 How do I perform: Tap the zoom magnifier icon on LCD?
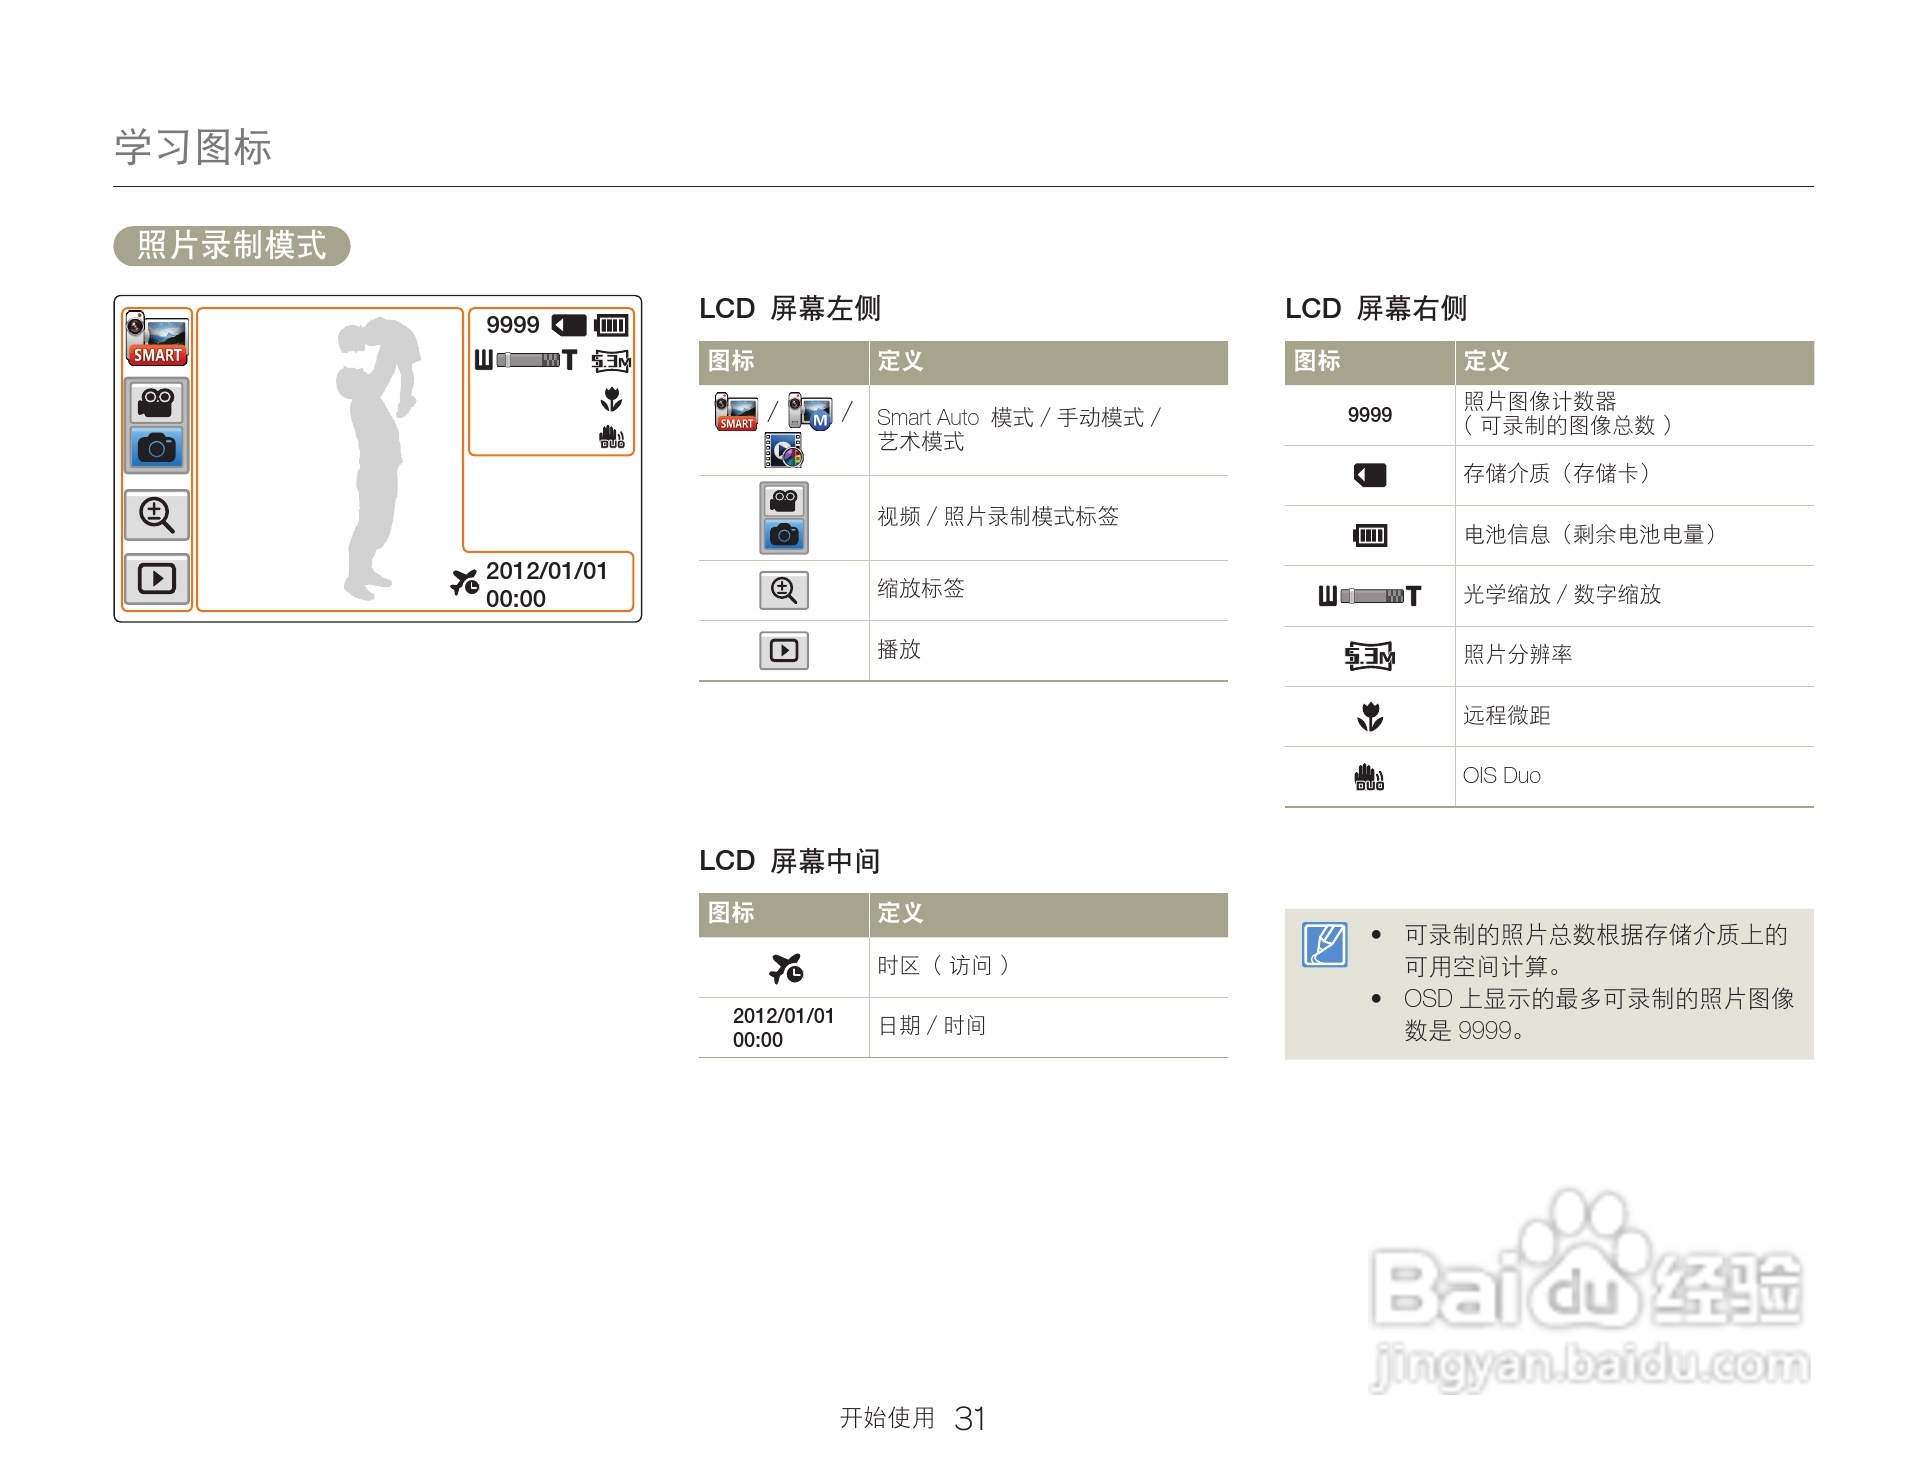click(157, 515)
